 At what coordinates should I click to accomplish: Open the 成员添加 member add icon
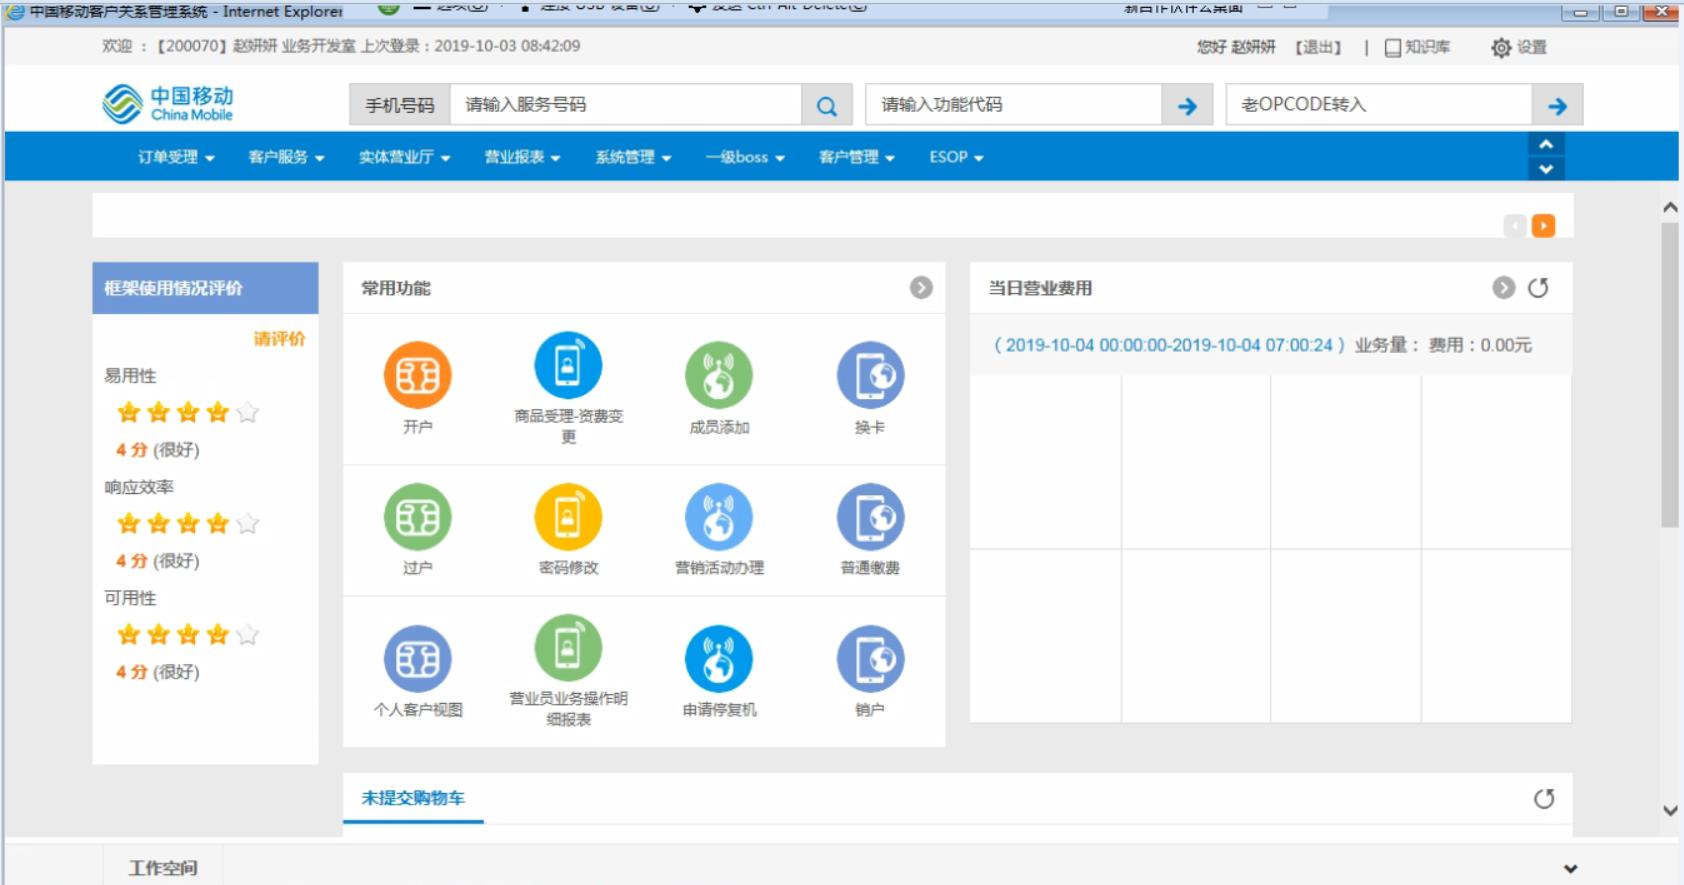click(x=719, y=376)
